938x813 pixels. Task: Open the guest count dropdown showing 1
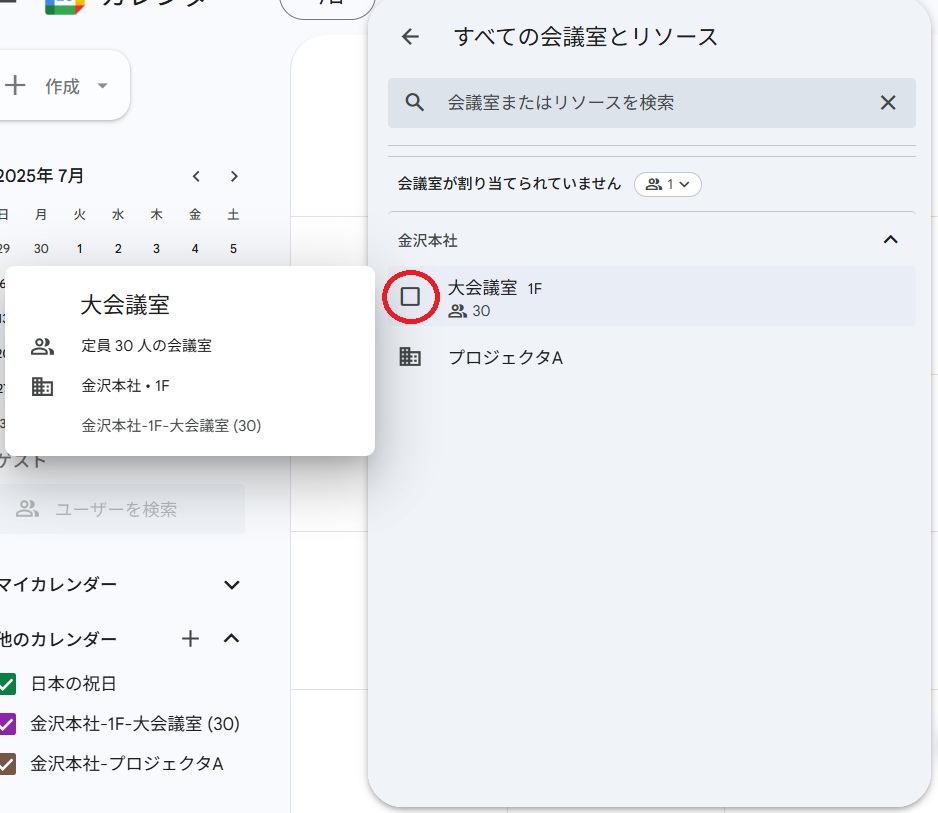click(x=668, y=184)
